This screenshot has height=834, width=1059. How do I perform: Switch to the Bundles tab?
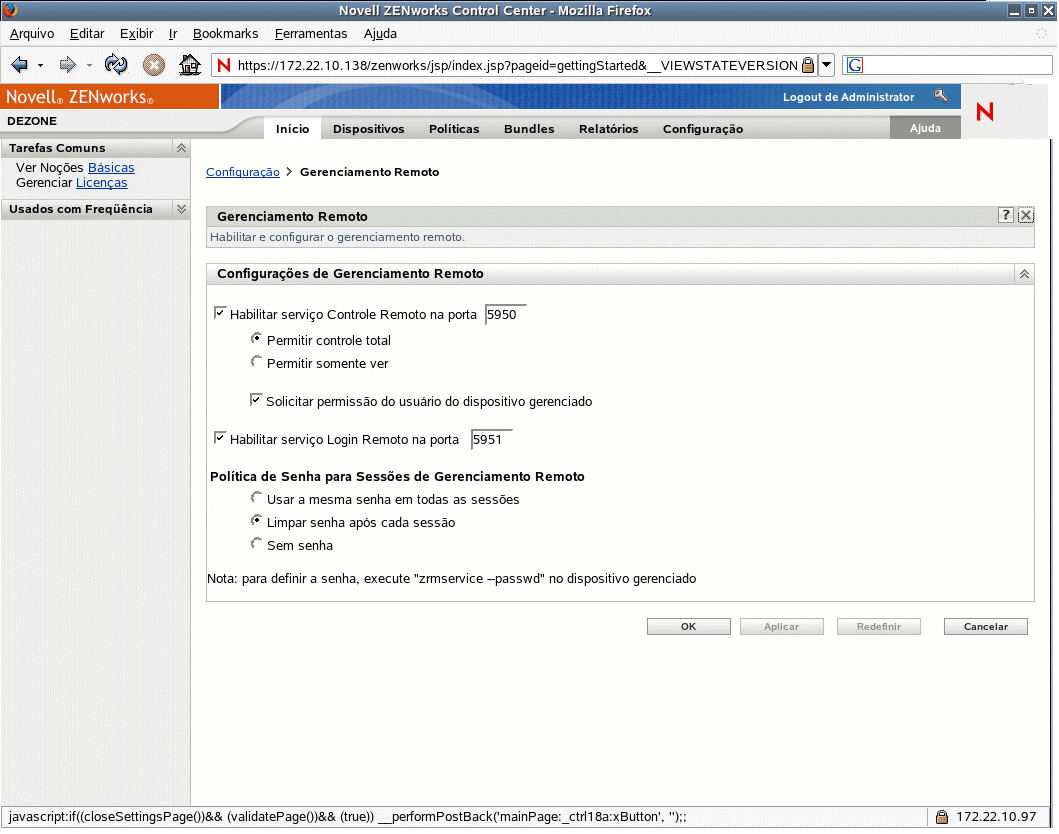coord(529,128)
